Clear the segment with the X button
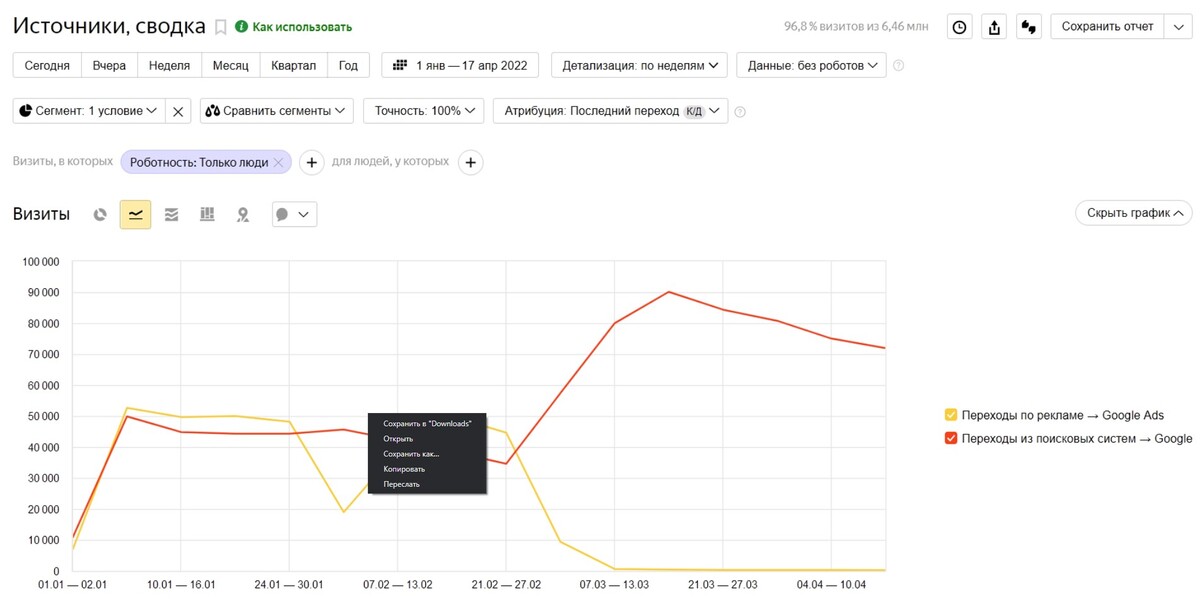 coord(178,111)
